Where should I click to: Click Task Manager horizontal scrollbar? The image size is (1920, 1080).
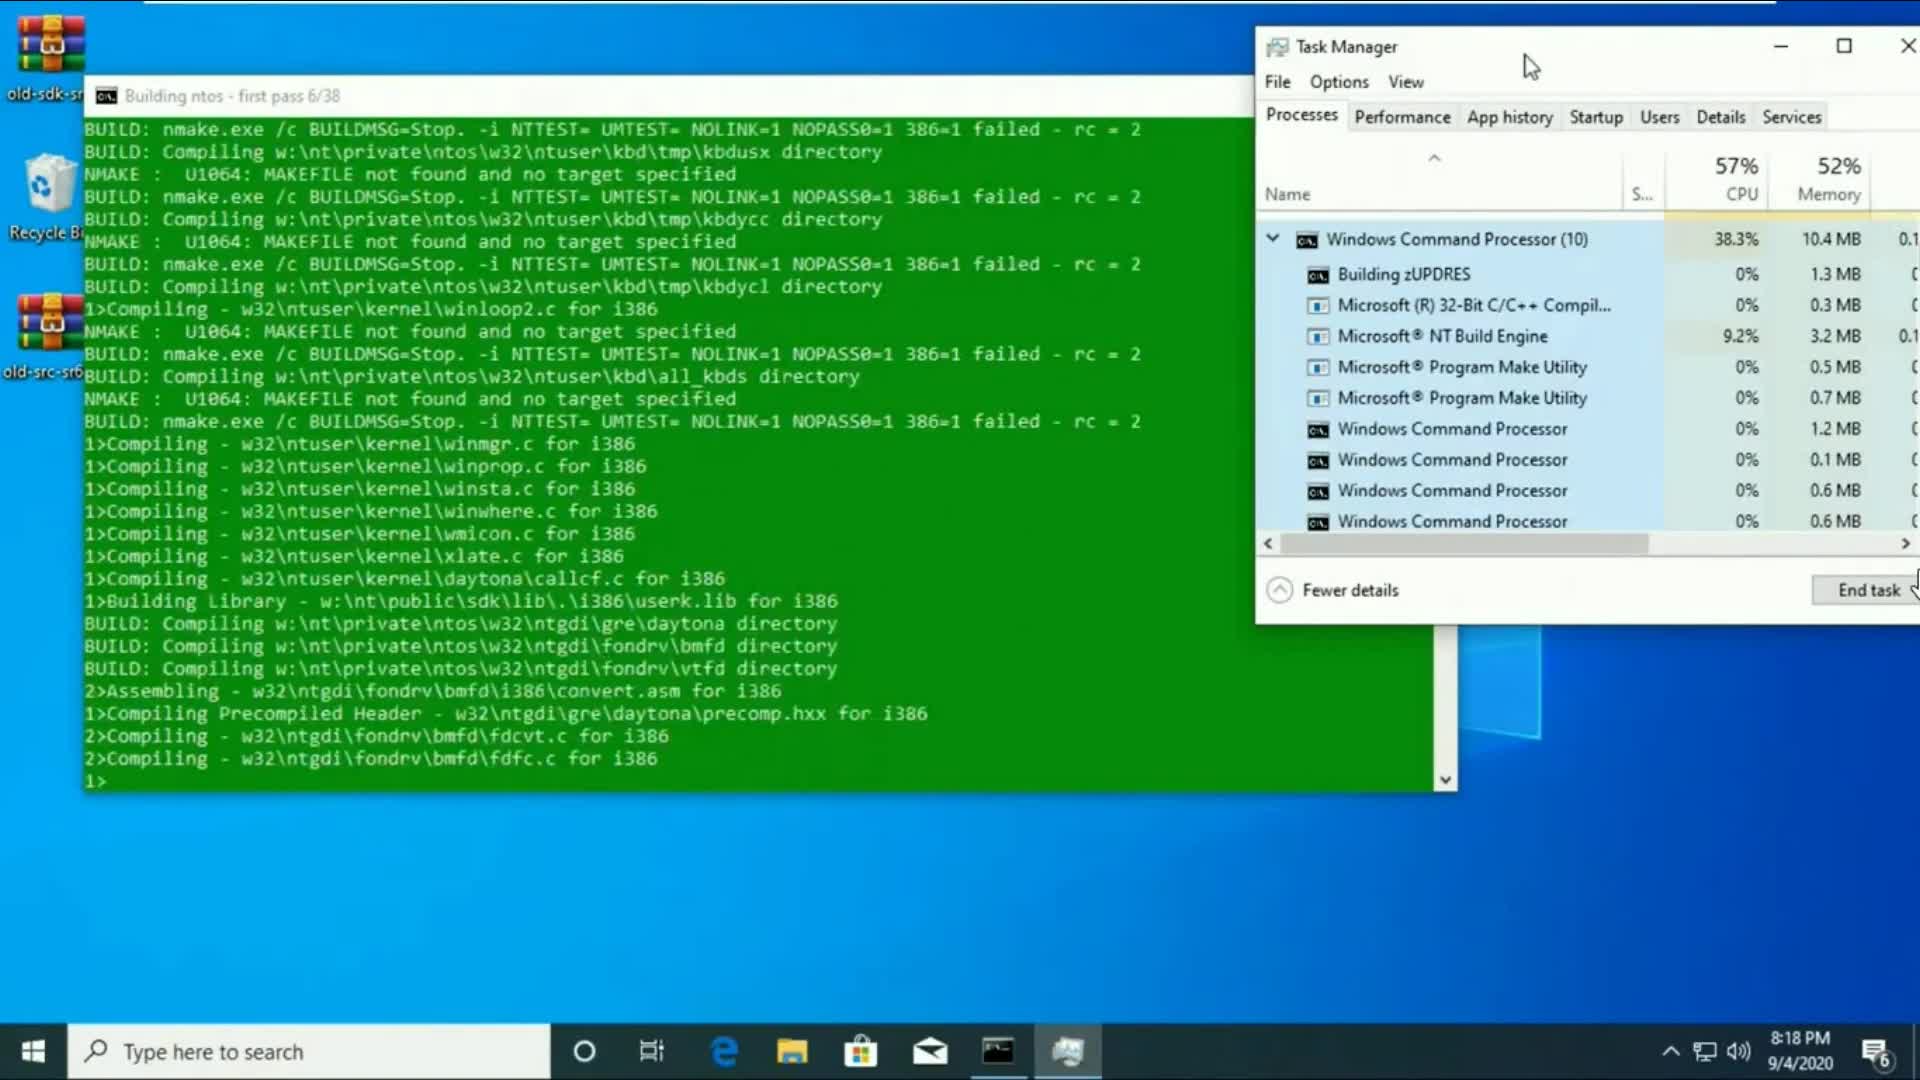pyautogui.click(x=1465, y=544)
